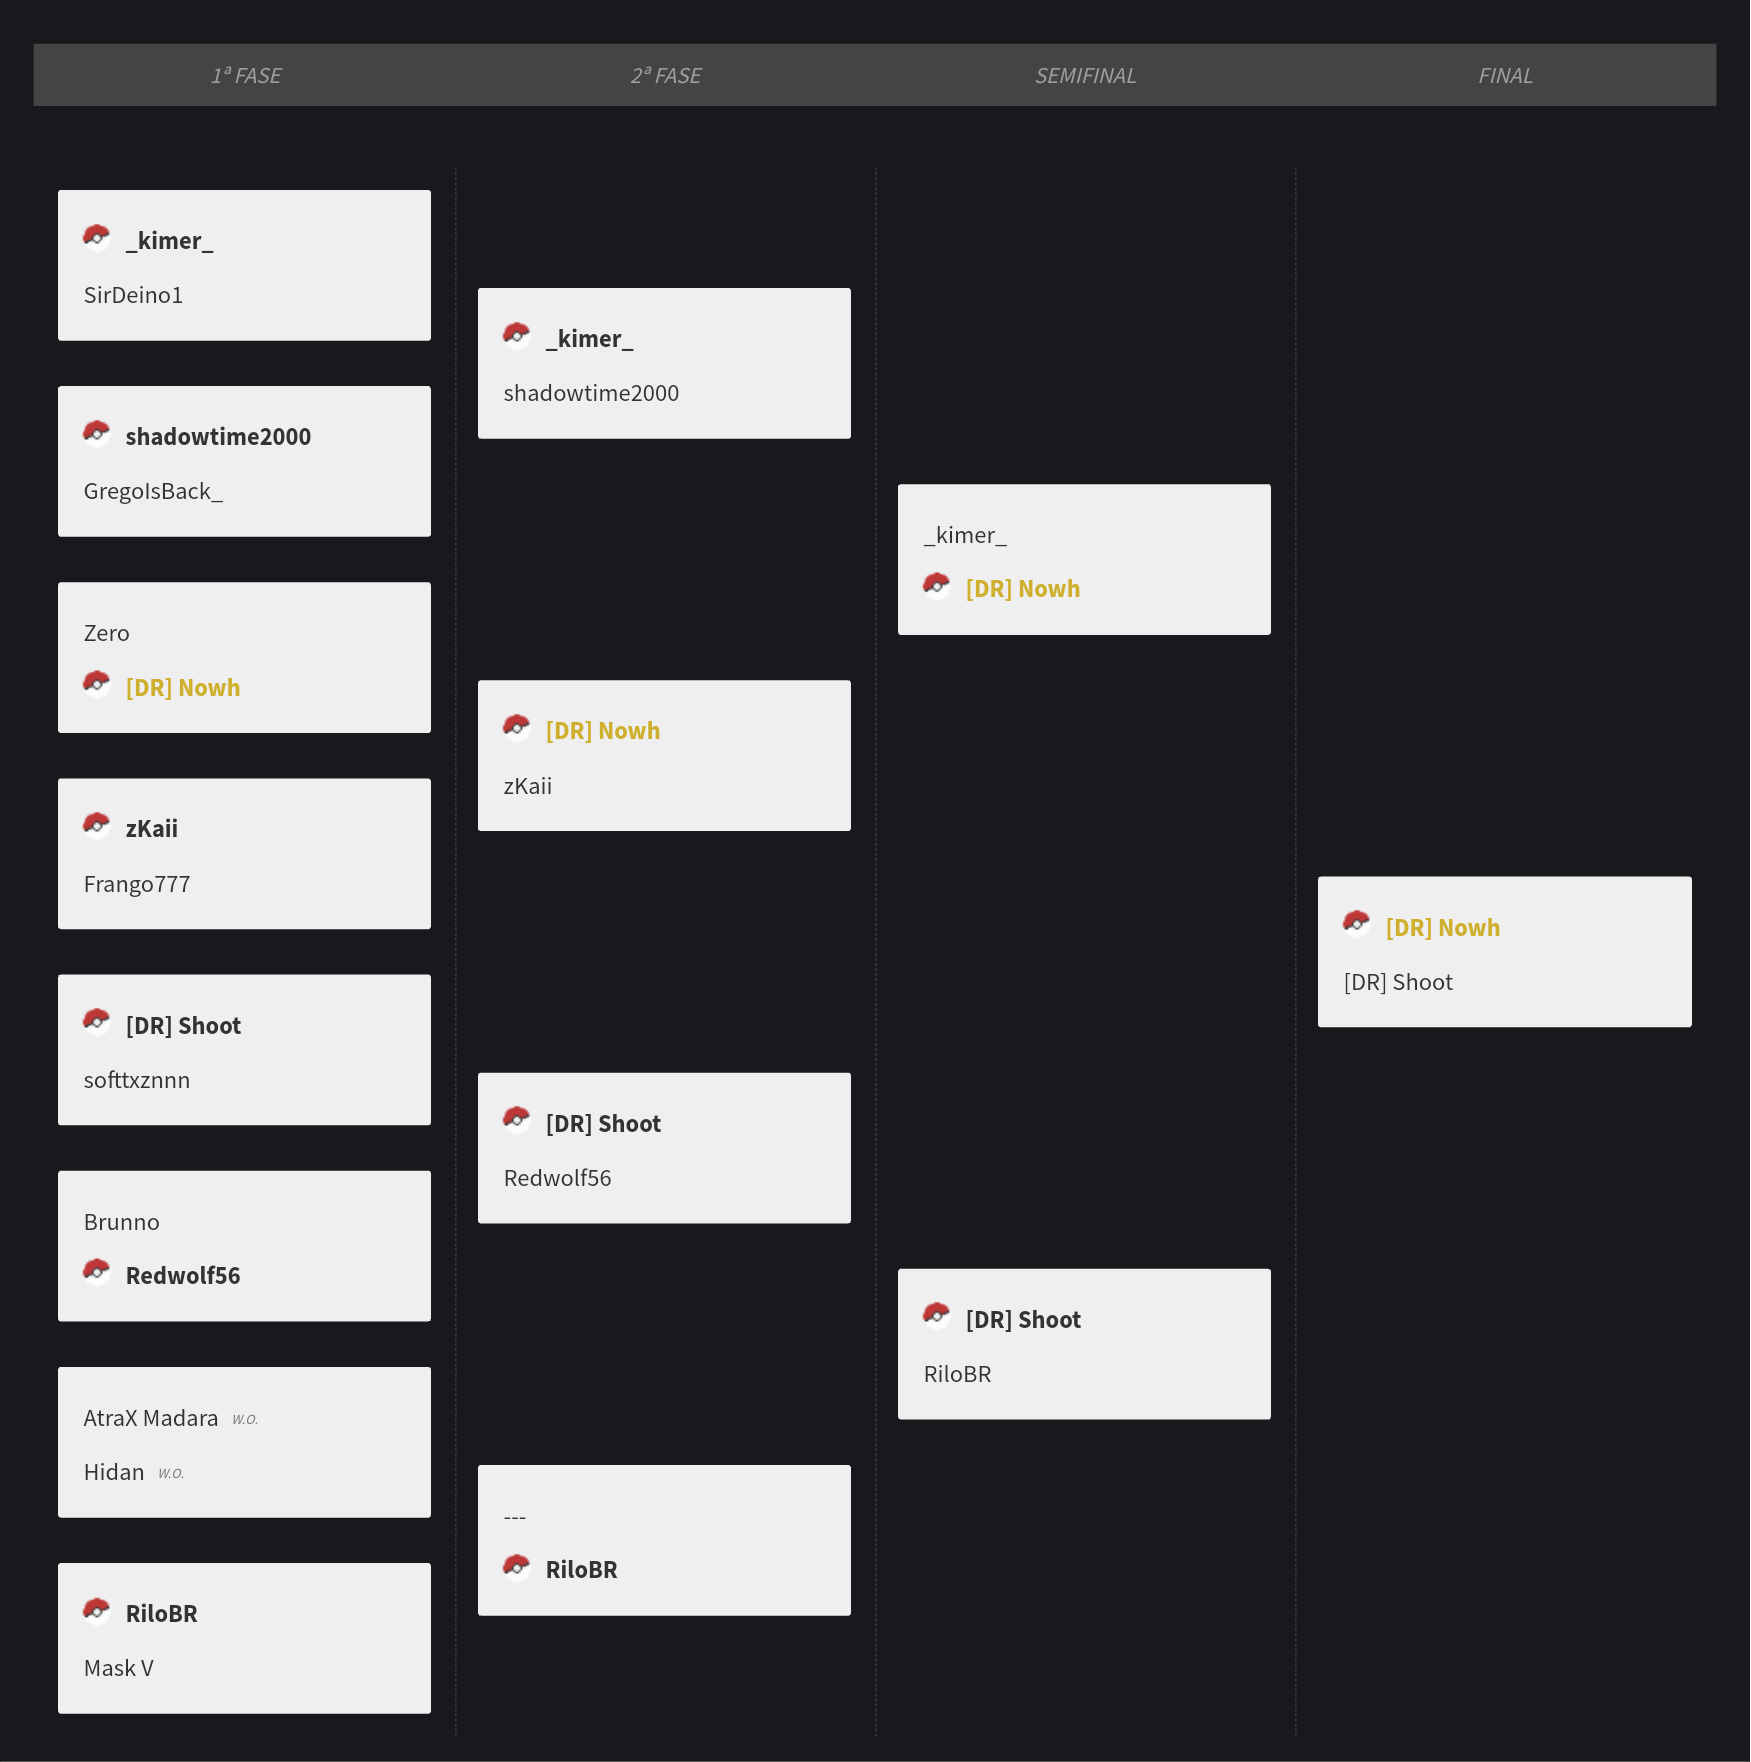Click the Pokéball icon next to shadowtime2000
The image size is (1751, 1762).
tap(96, 432)
